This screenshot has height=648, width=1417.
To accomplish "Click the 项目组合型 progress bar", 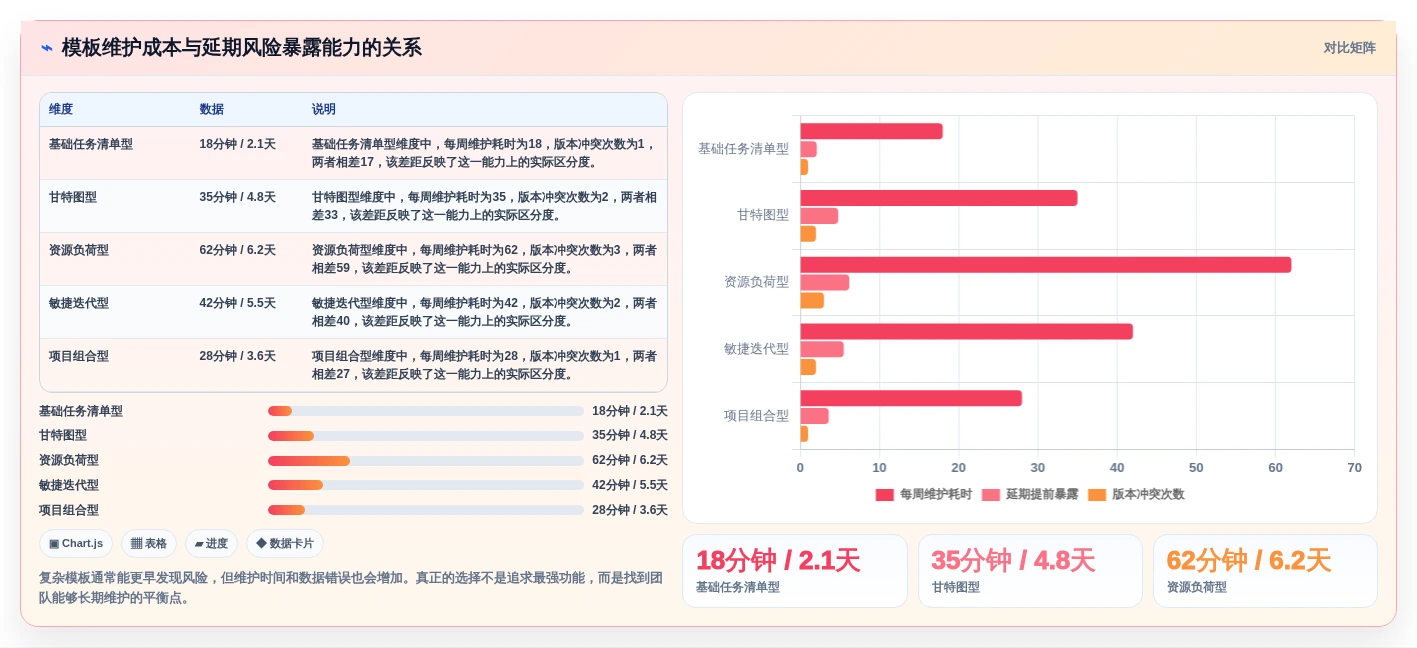I will (x=425, y=510).
